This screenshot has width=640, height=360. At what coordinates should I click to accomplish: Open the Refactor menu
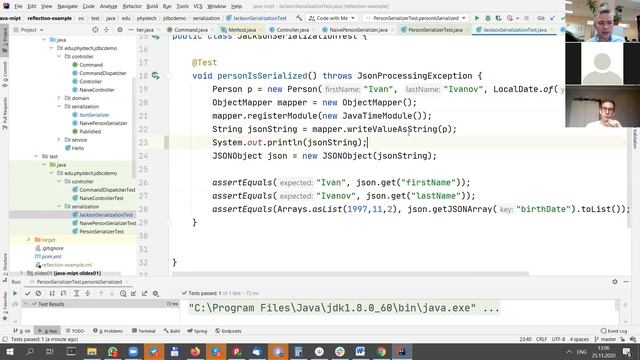click(x=132, y=6)
